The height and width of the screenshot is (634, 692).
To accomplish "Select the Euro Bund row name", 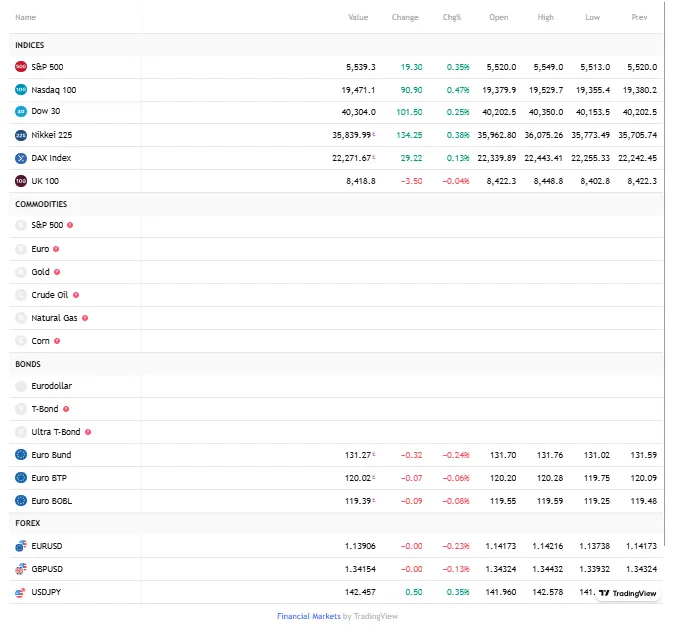I will (x=51, y=455).
